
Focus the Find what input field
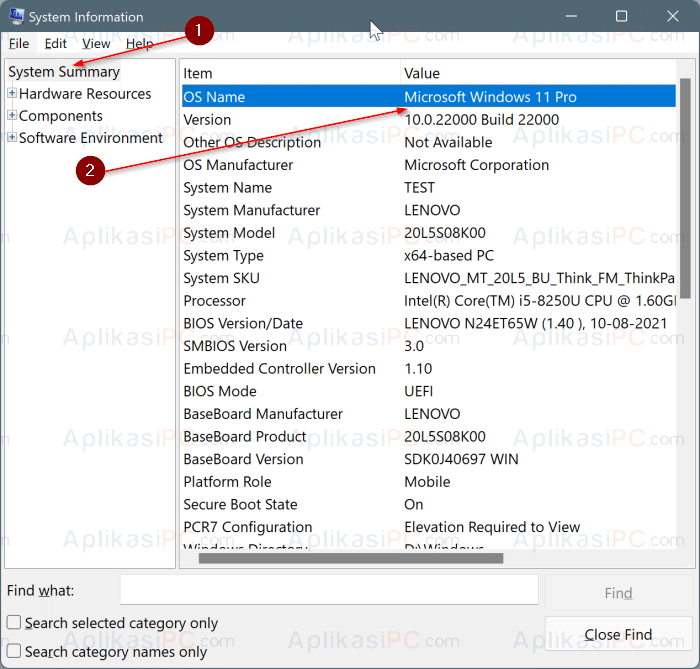coord(329,590)
